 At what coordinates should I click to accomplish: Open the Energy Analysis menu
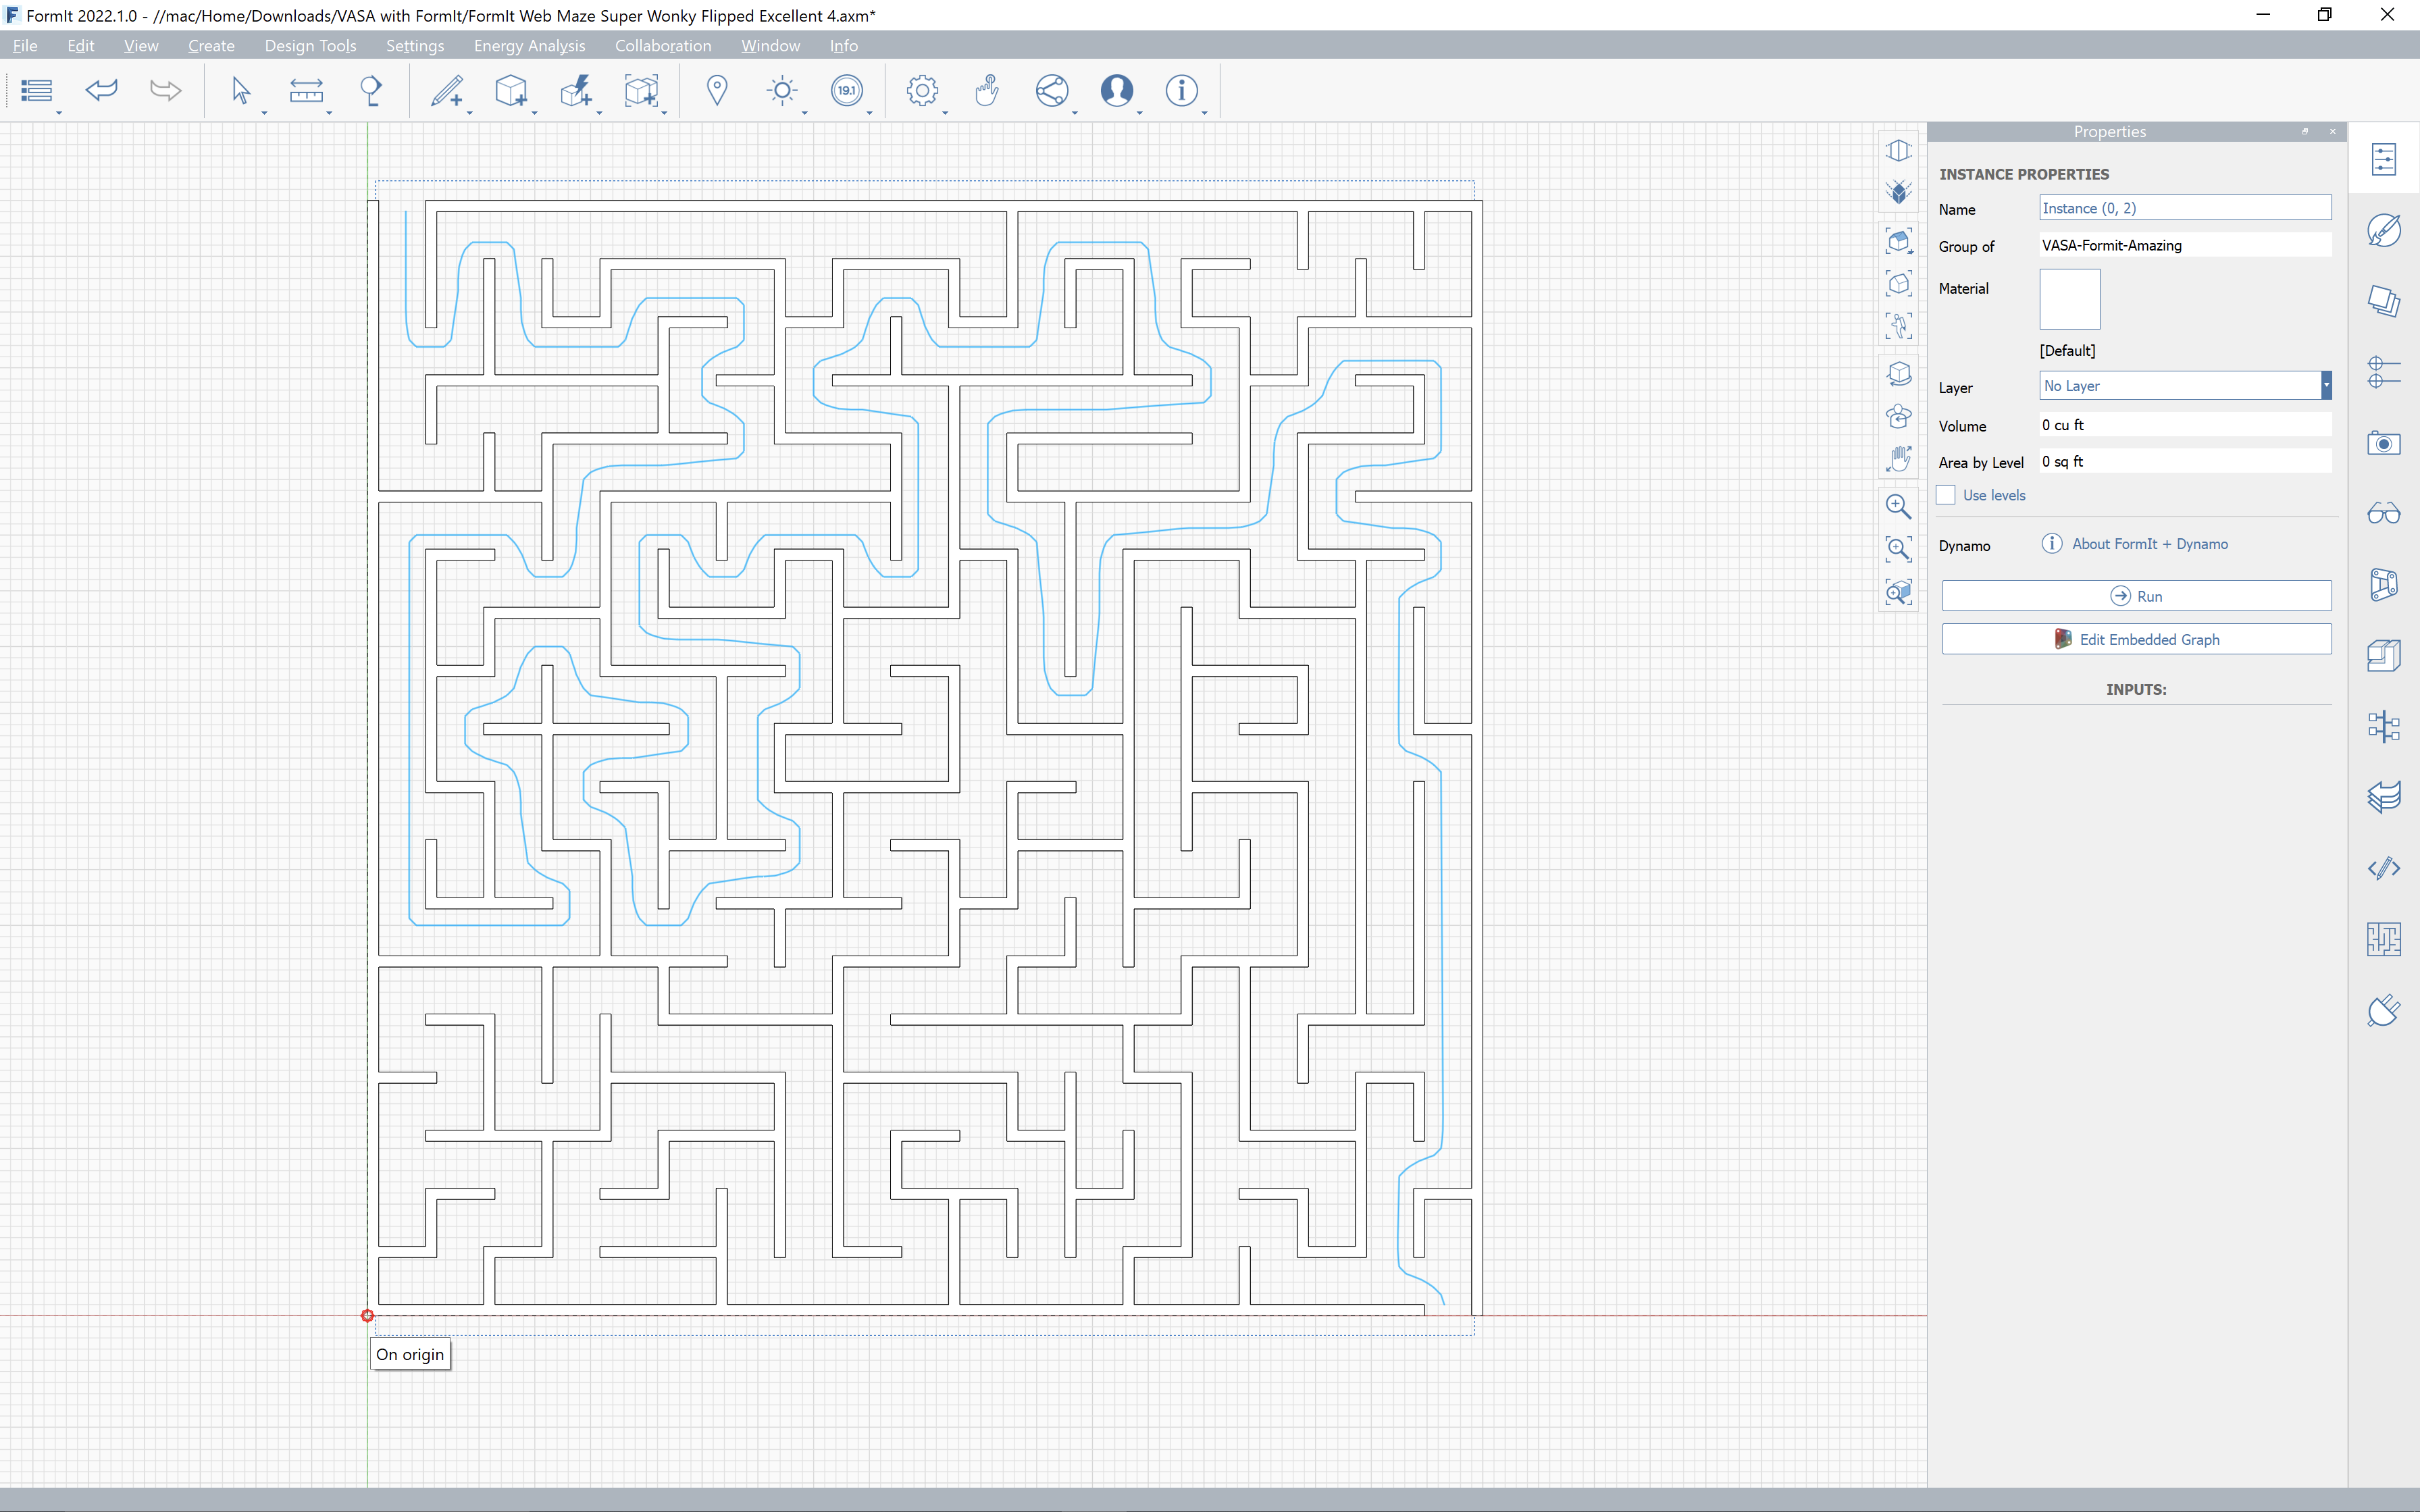(x=529, y=46)
